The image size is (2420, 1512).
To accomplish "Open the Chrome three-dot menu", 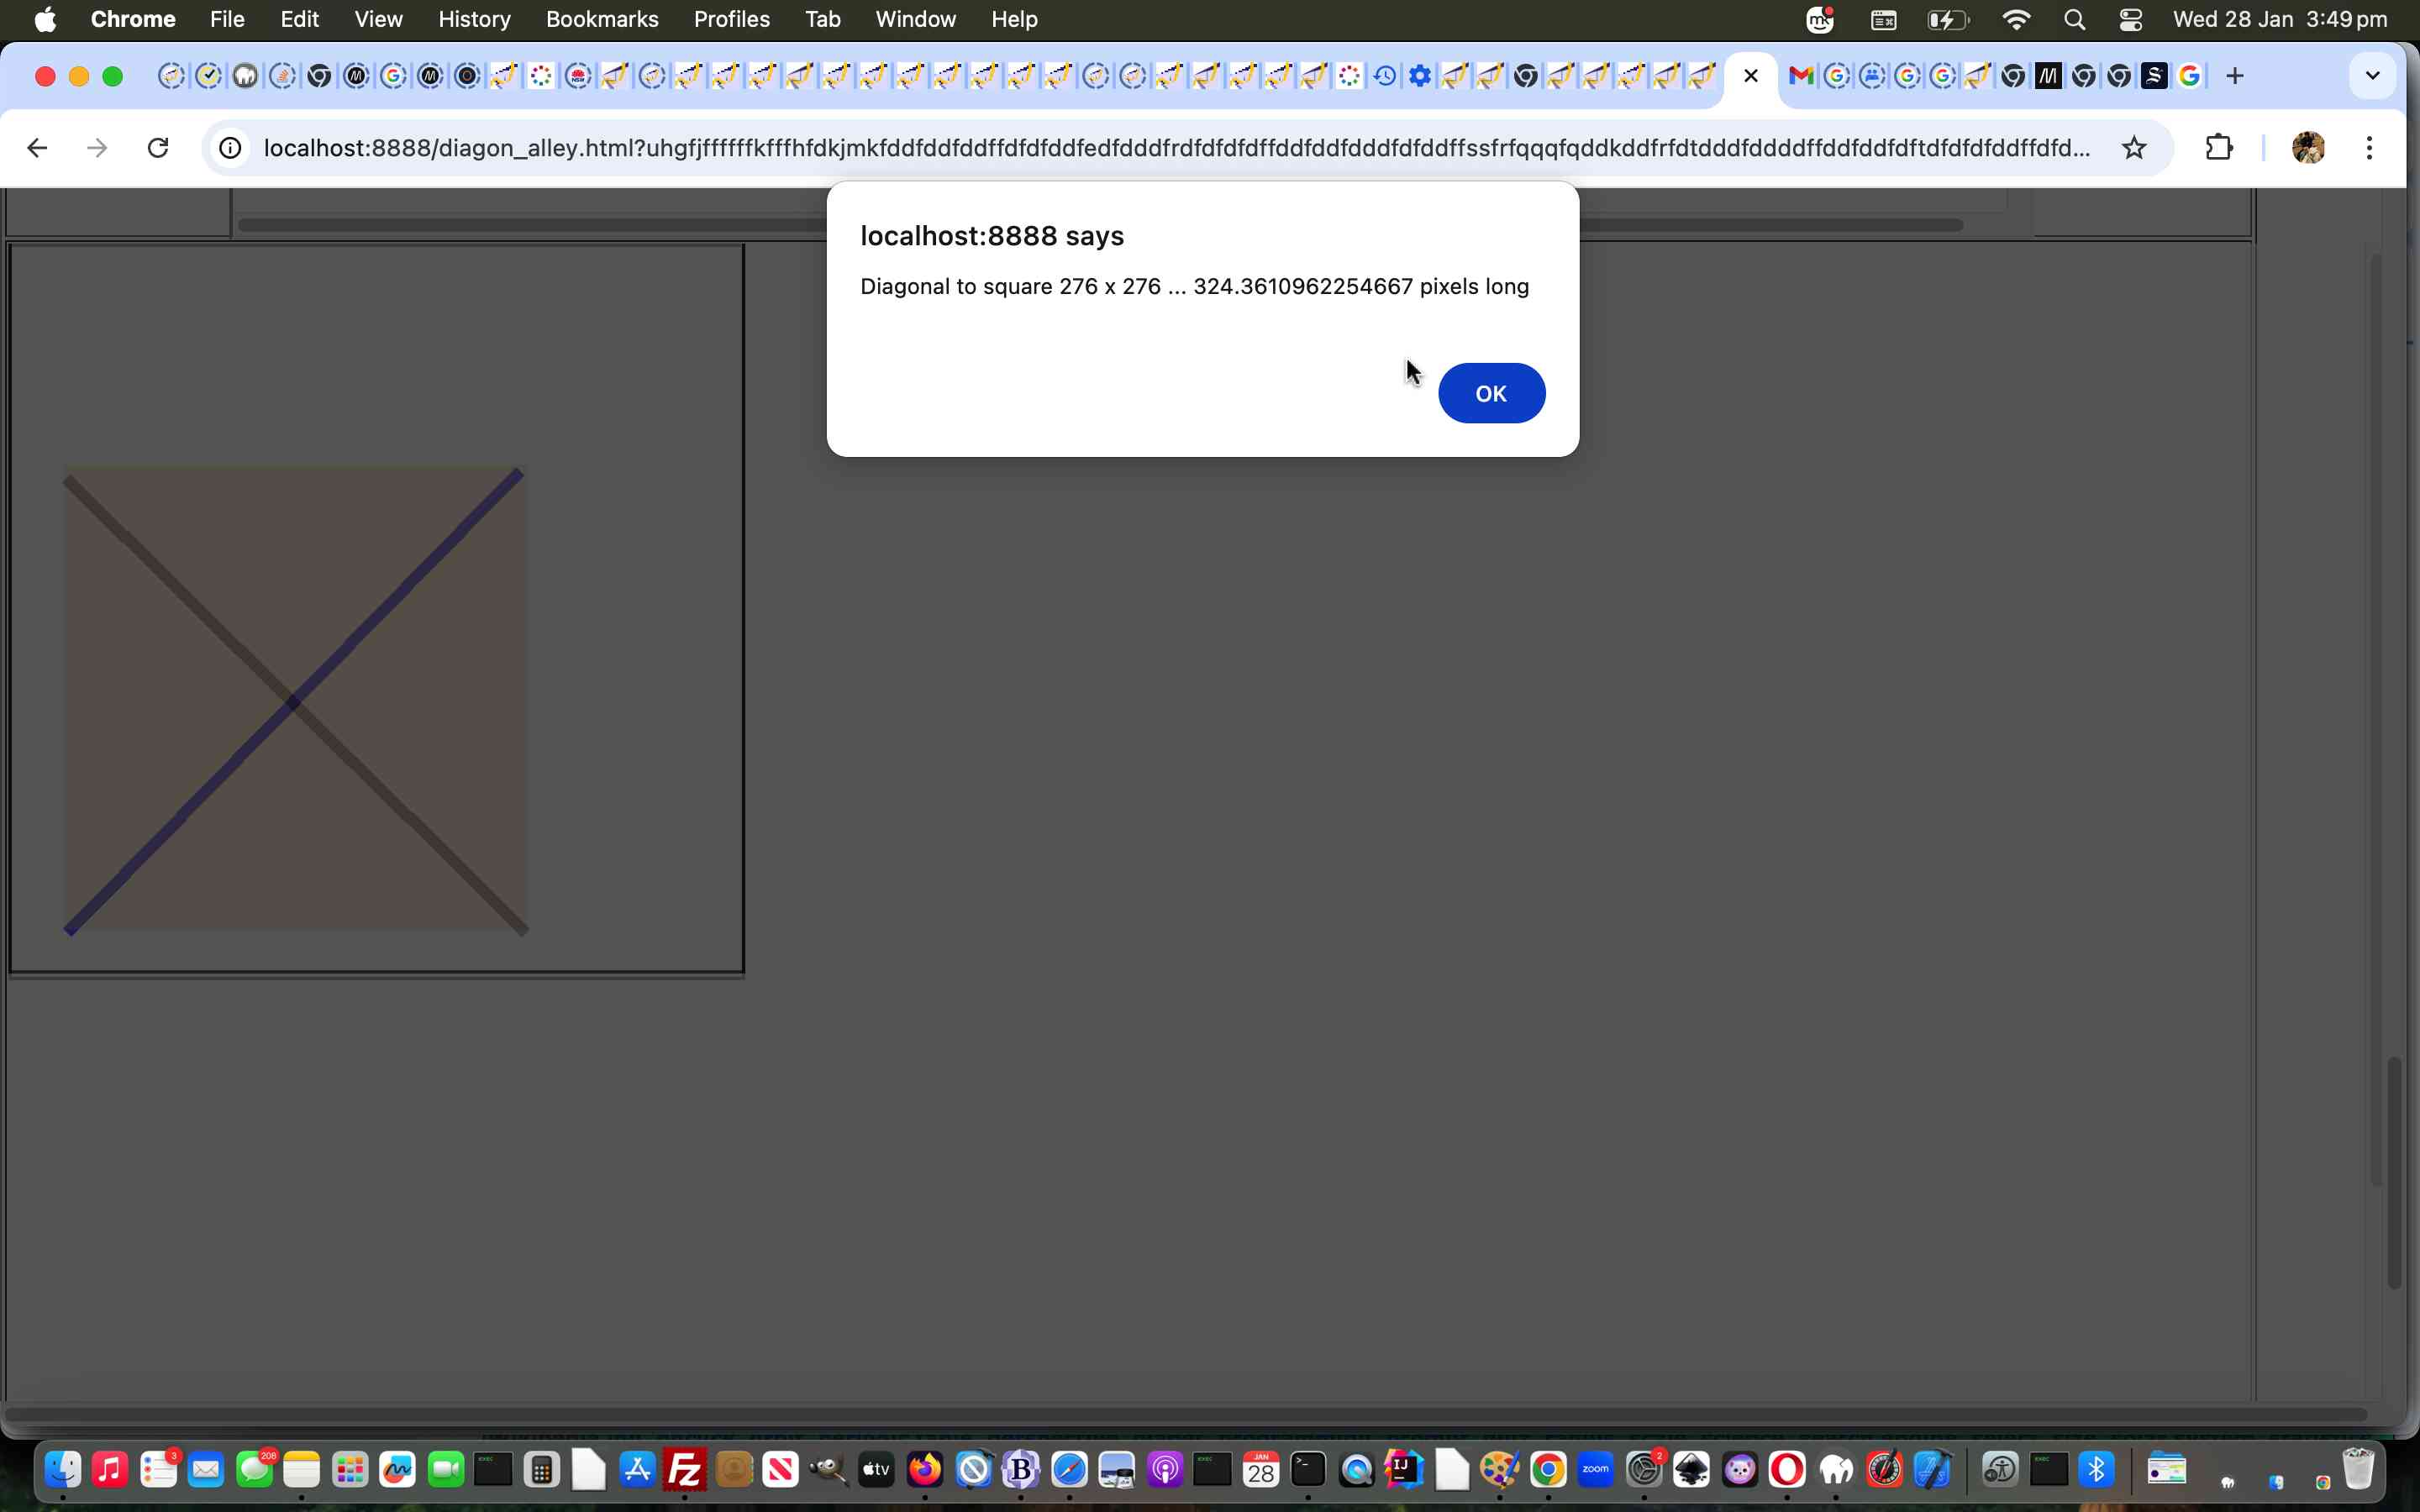I will pyautogui.click(x=2369, y=147).
